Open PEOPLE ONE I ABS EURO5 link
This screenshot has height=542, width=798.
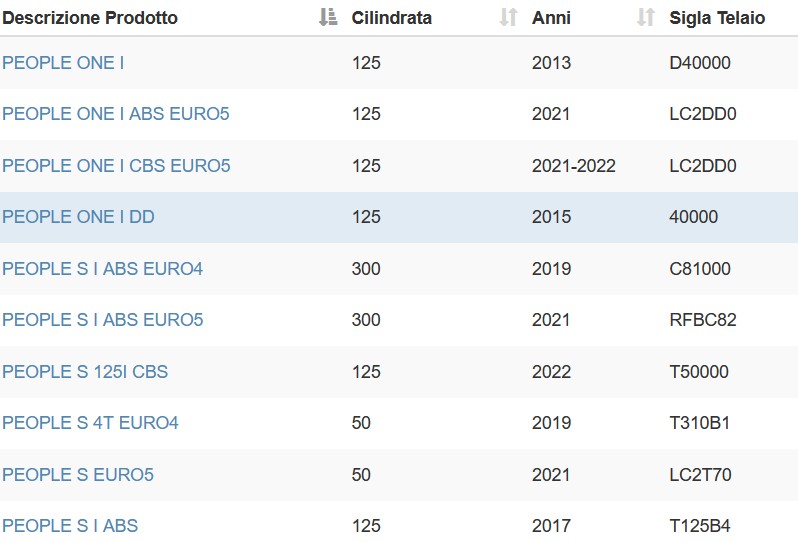click(x=116, y=113)
